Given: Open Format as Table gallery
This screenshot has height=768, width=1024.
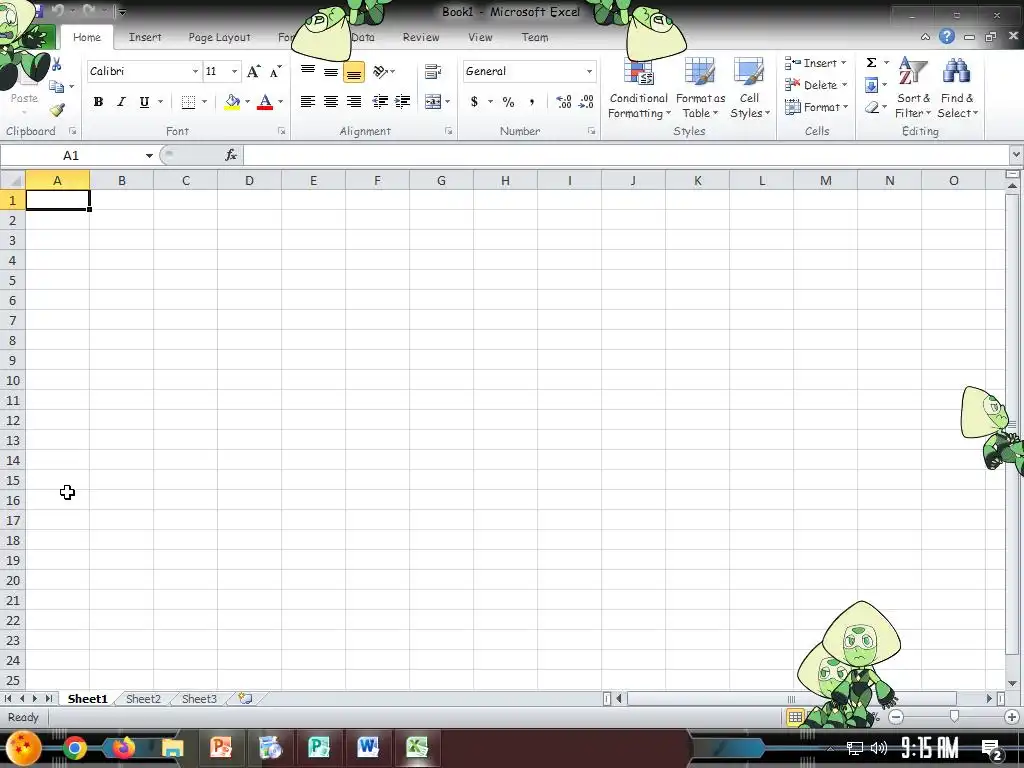Looking at the screenshot, I should coord(700,88).
